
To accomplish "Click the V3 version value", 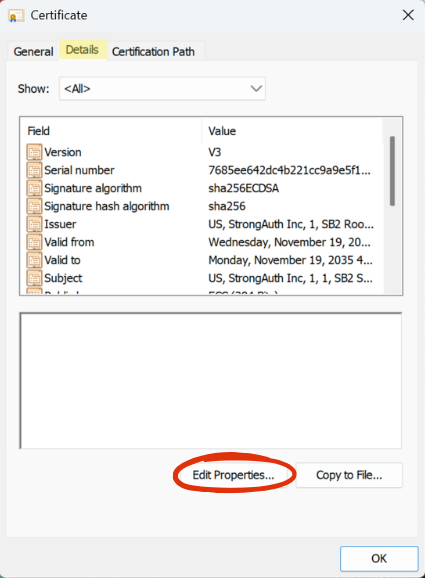I will click(215, 152).
